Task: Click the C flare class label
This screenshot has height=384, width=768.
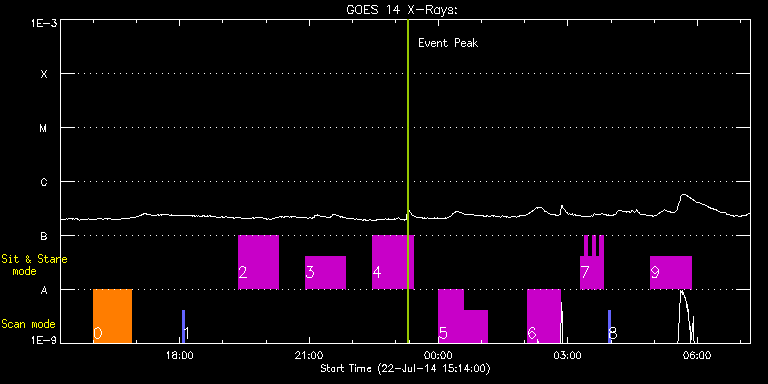Action: (44, 182)
